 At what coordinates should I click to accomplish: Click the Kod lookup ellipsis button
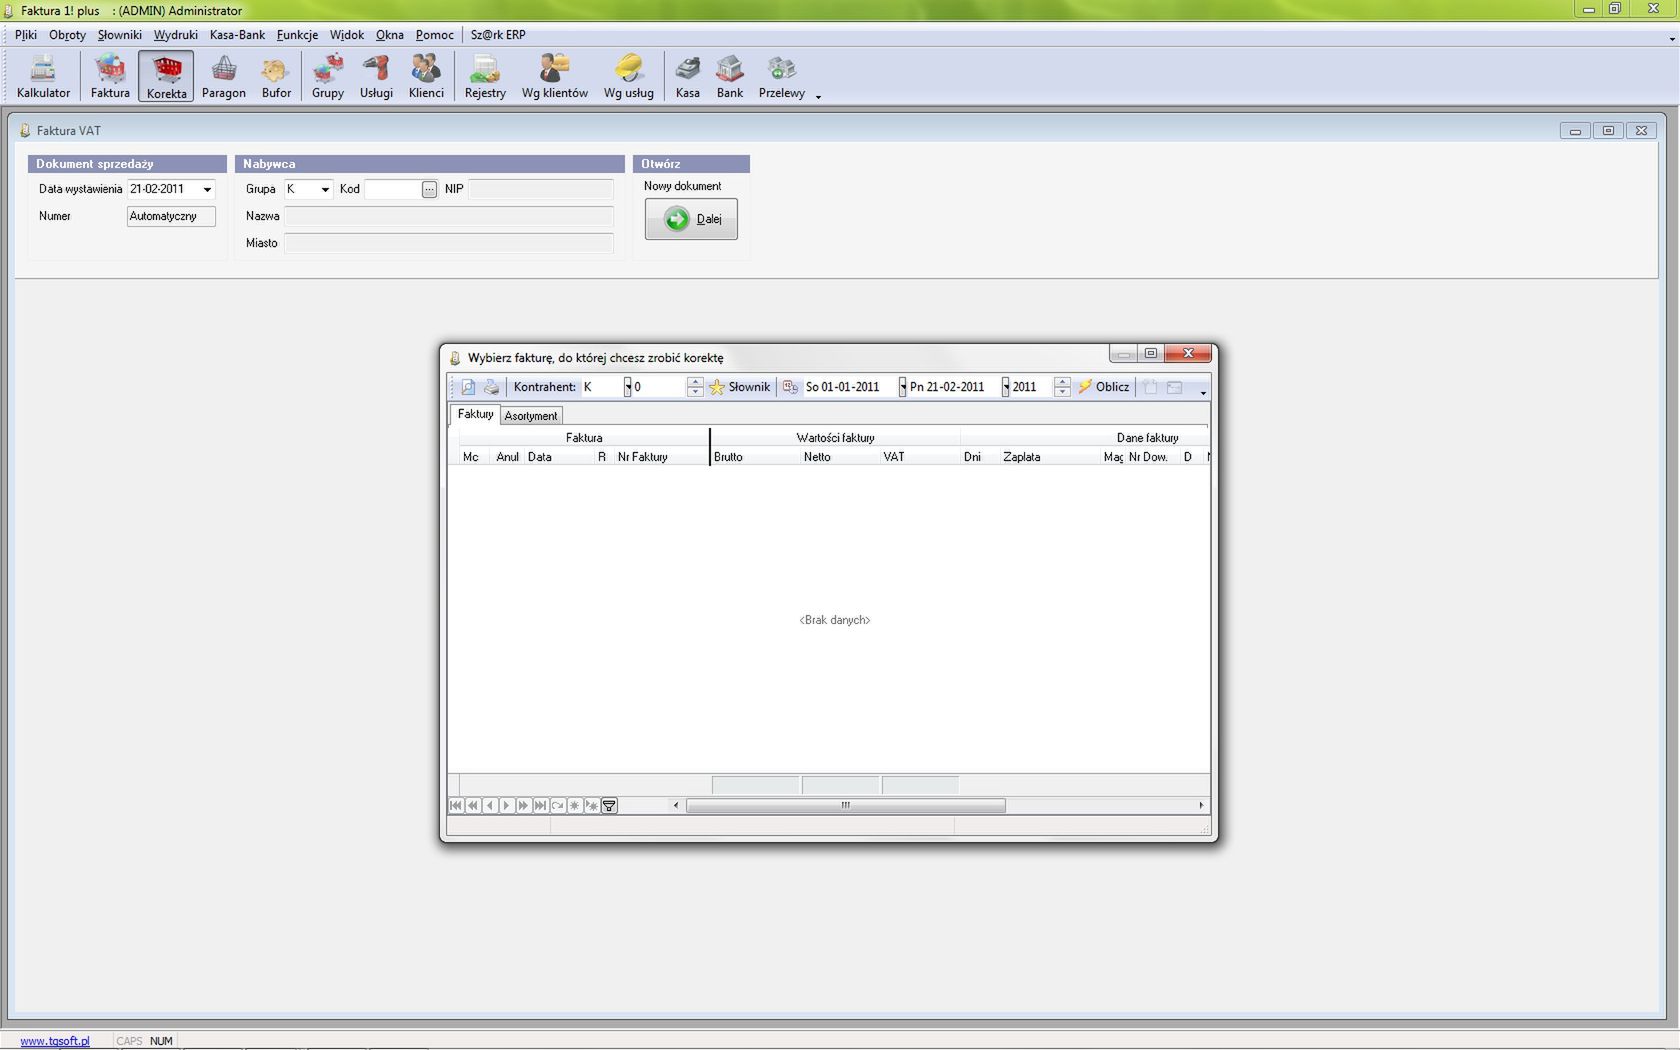[429, 189]
